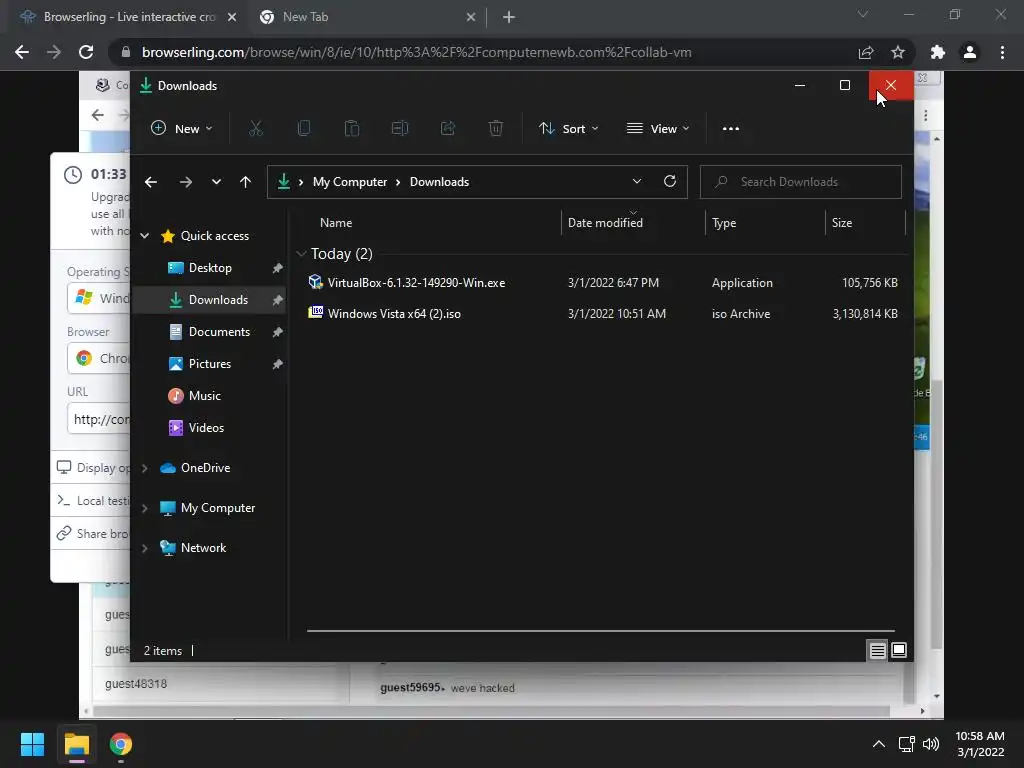Click the Cut scissors icon in toolbar
The image size is (1024, 768).
(x=255, y=129)
